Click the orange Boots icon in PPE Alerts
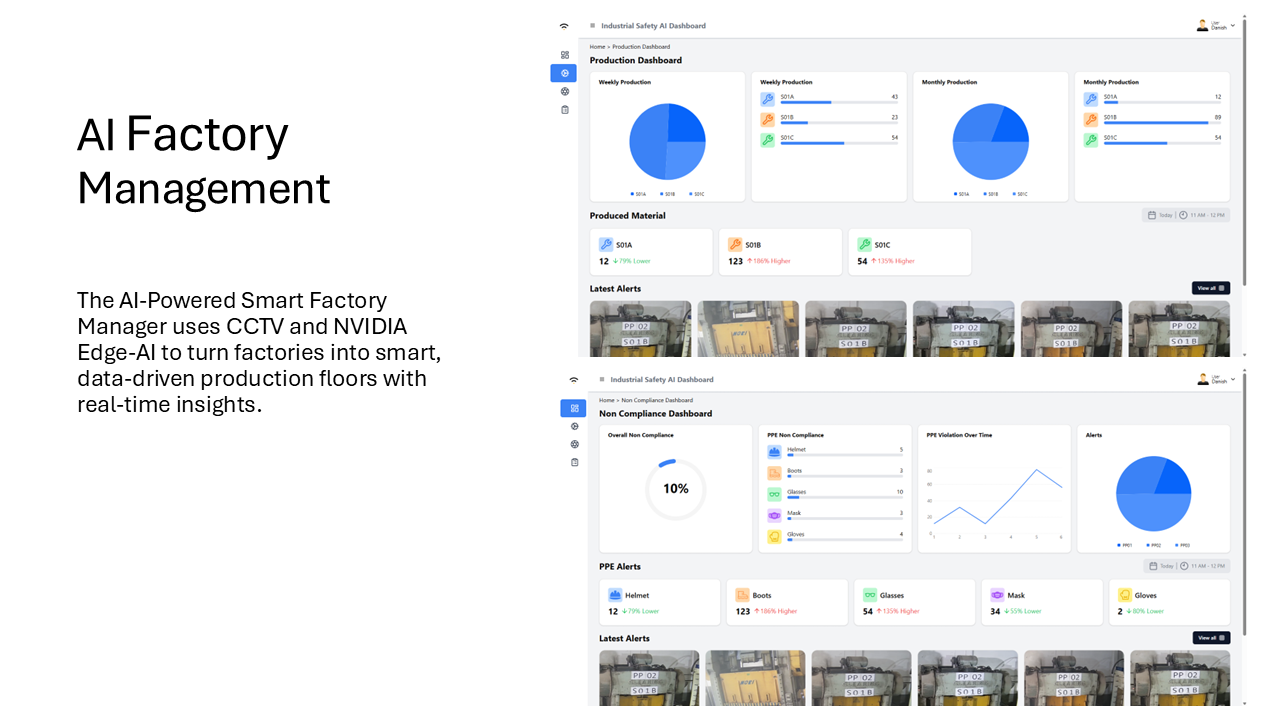The image size is (1280, 720). pos(742,595)
